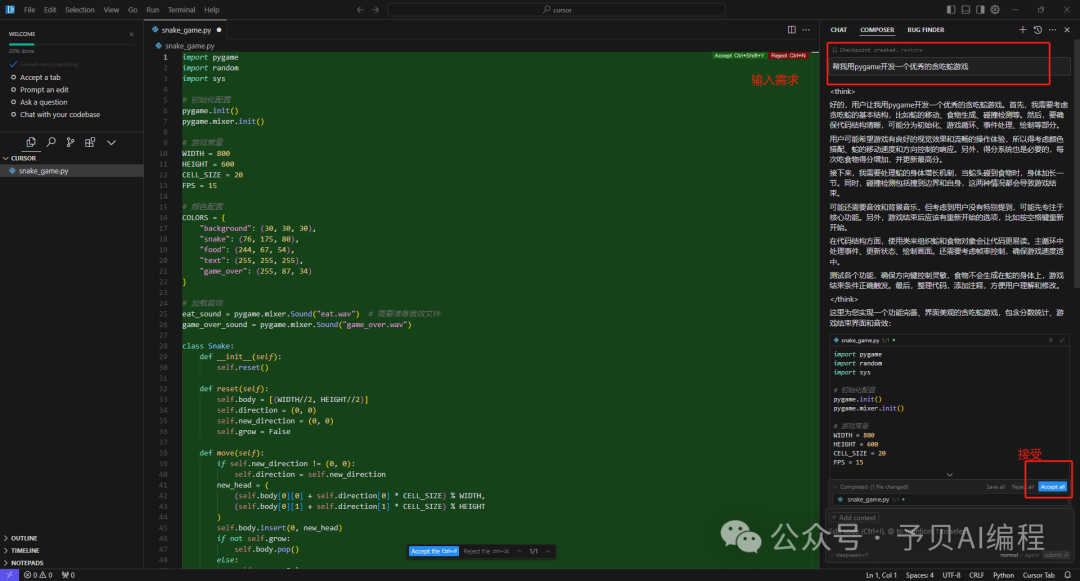Open the Terminal menu
1080x581 pixels.
pos(181,10)
